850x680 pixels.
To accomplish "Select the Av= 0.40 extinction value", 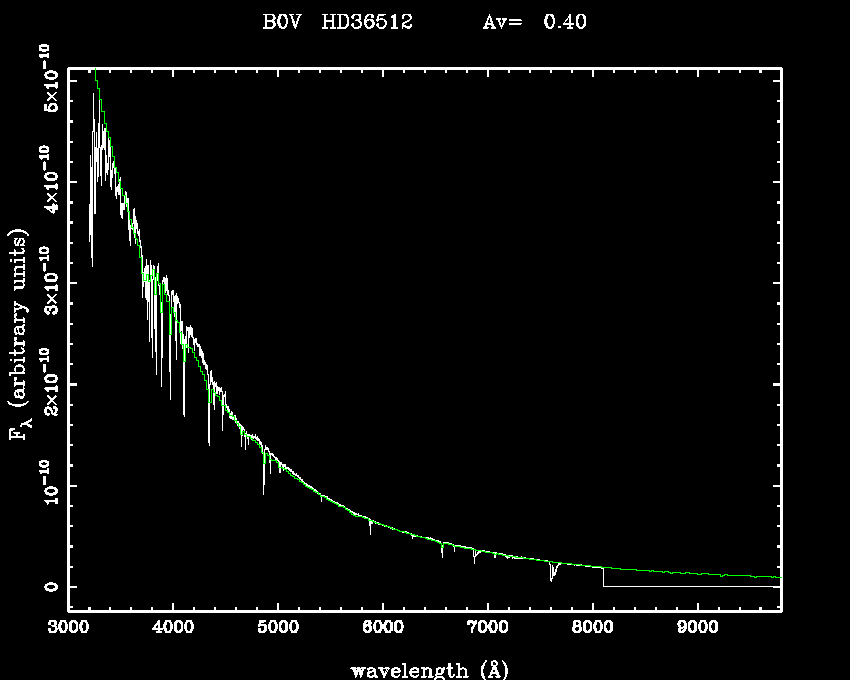I will (534, 21).
